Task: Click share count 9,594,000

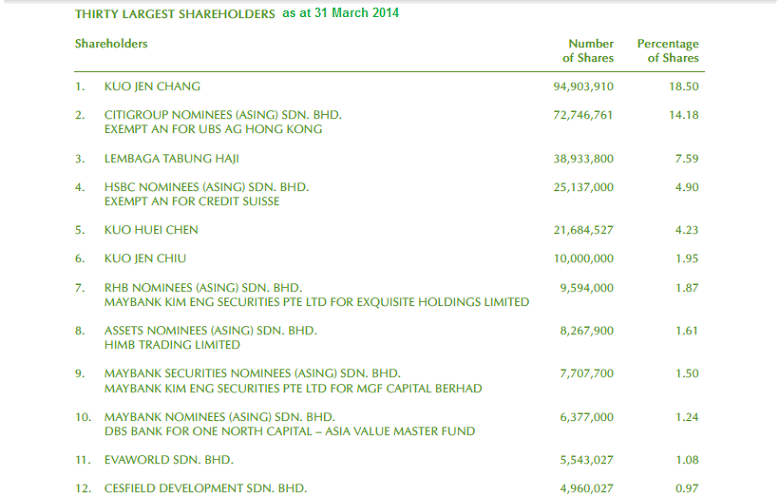Action: [x=587, y=288]
